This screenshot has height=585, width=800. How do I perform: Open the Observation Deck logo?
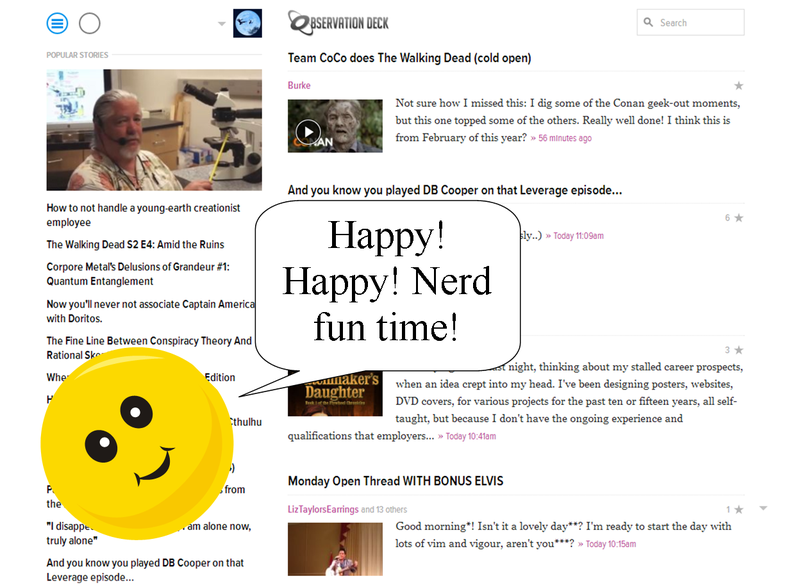pyautogui.click(x=338, y=23)
